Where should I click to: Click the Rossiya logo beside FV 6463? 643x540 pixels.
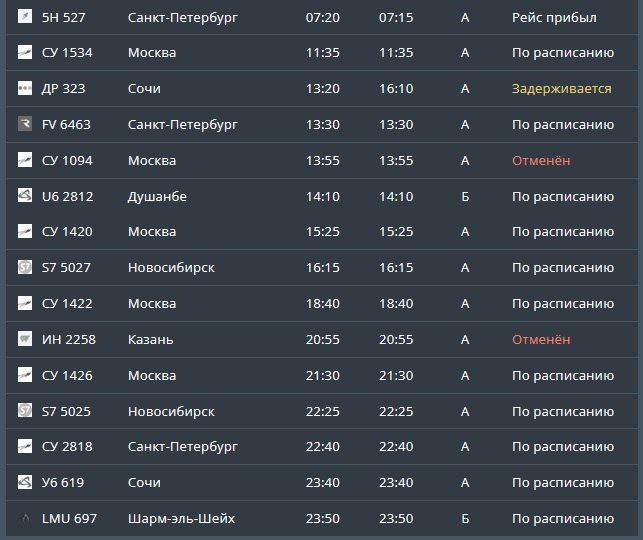[25, 124]
